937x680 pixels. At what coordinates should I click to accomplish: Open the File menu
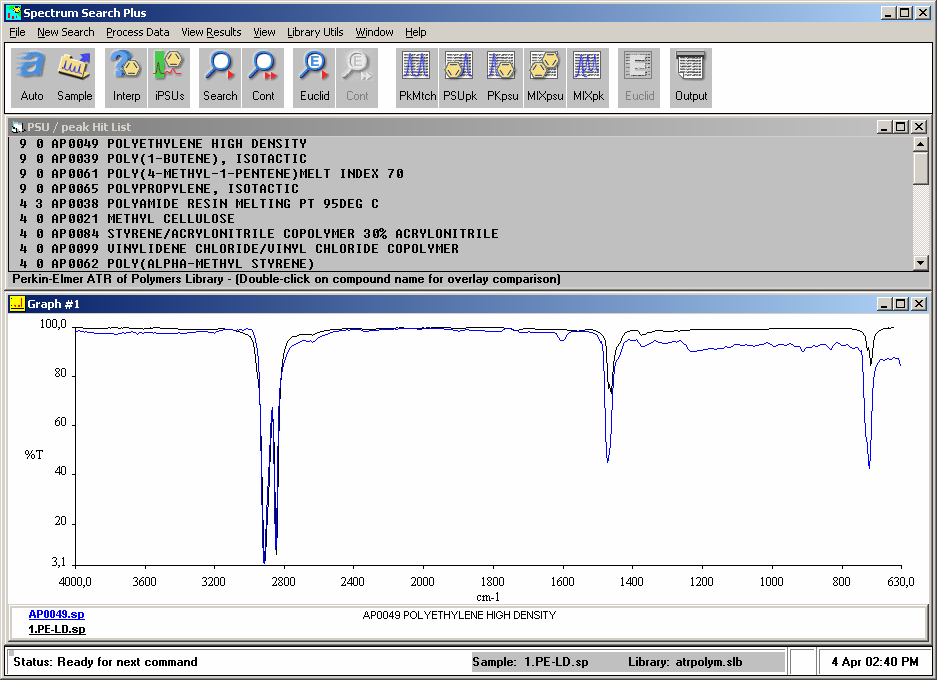coord(17,32)
